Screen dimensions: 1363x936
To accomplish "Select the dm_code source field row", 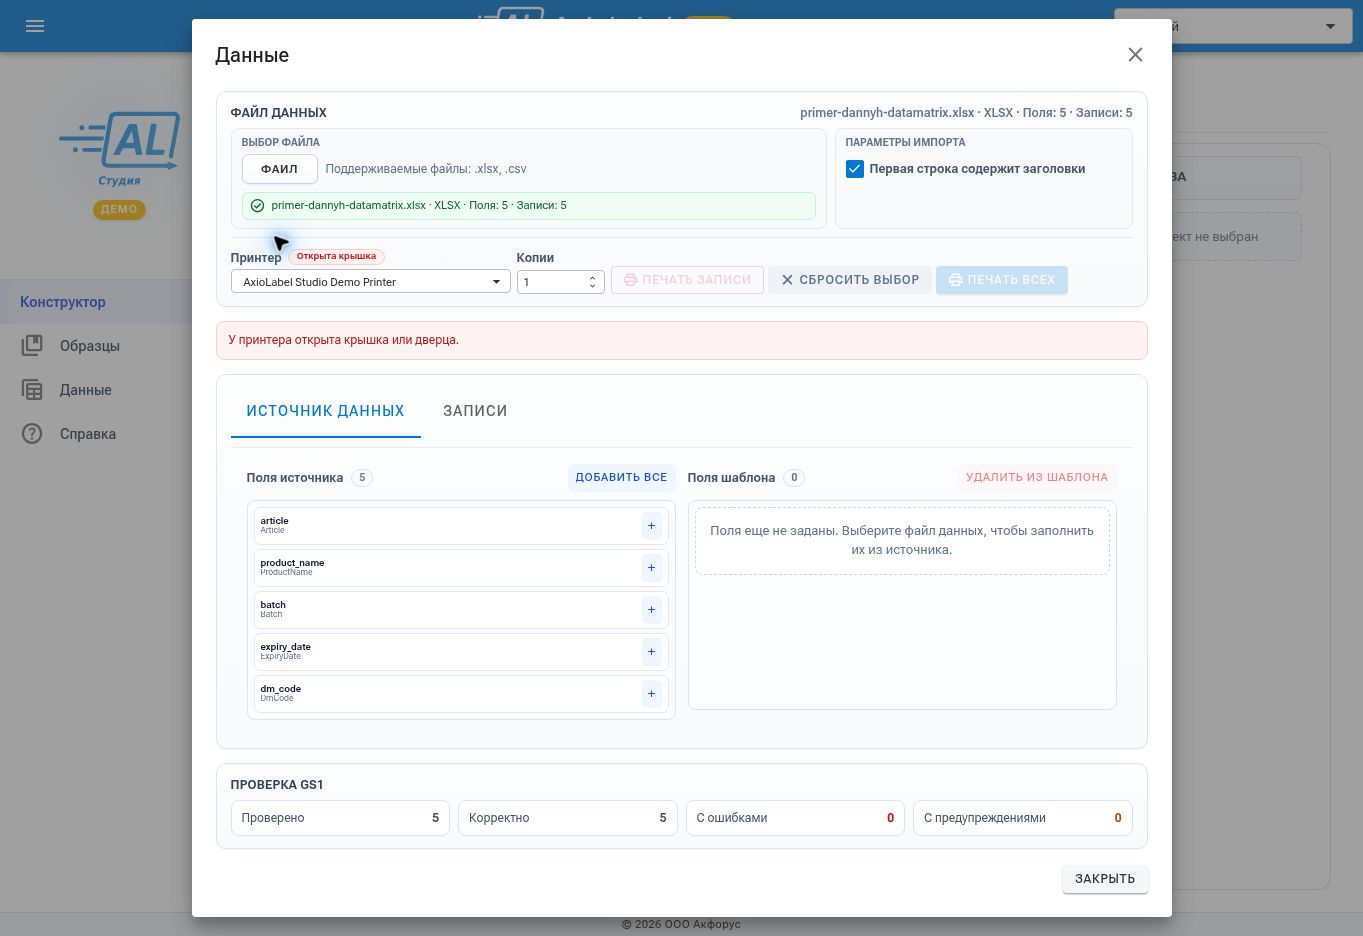I will [x=461, y=694].
